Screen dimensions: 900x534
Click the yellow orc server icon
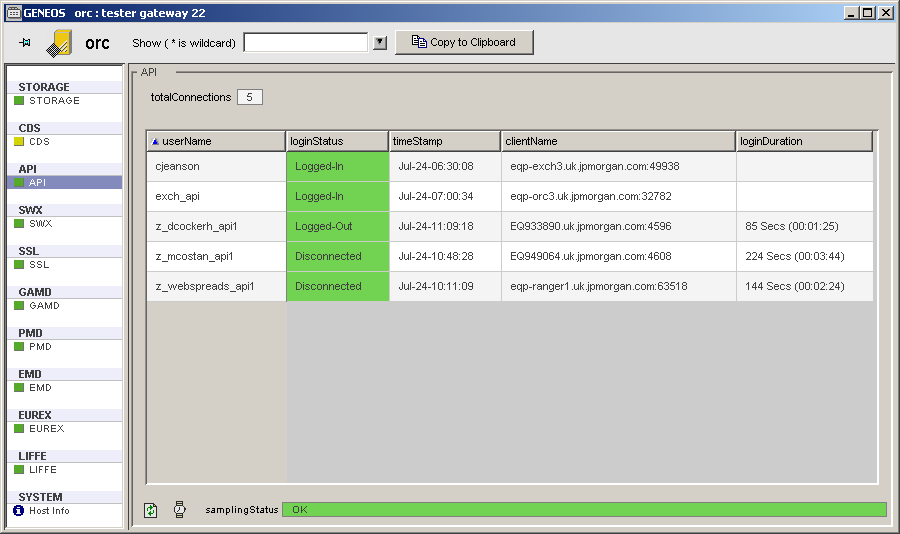click(x=60, y=43)
